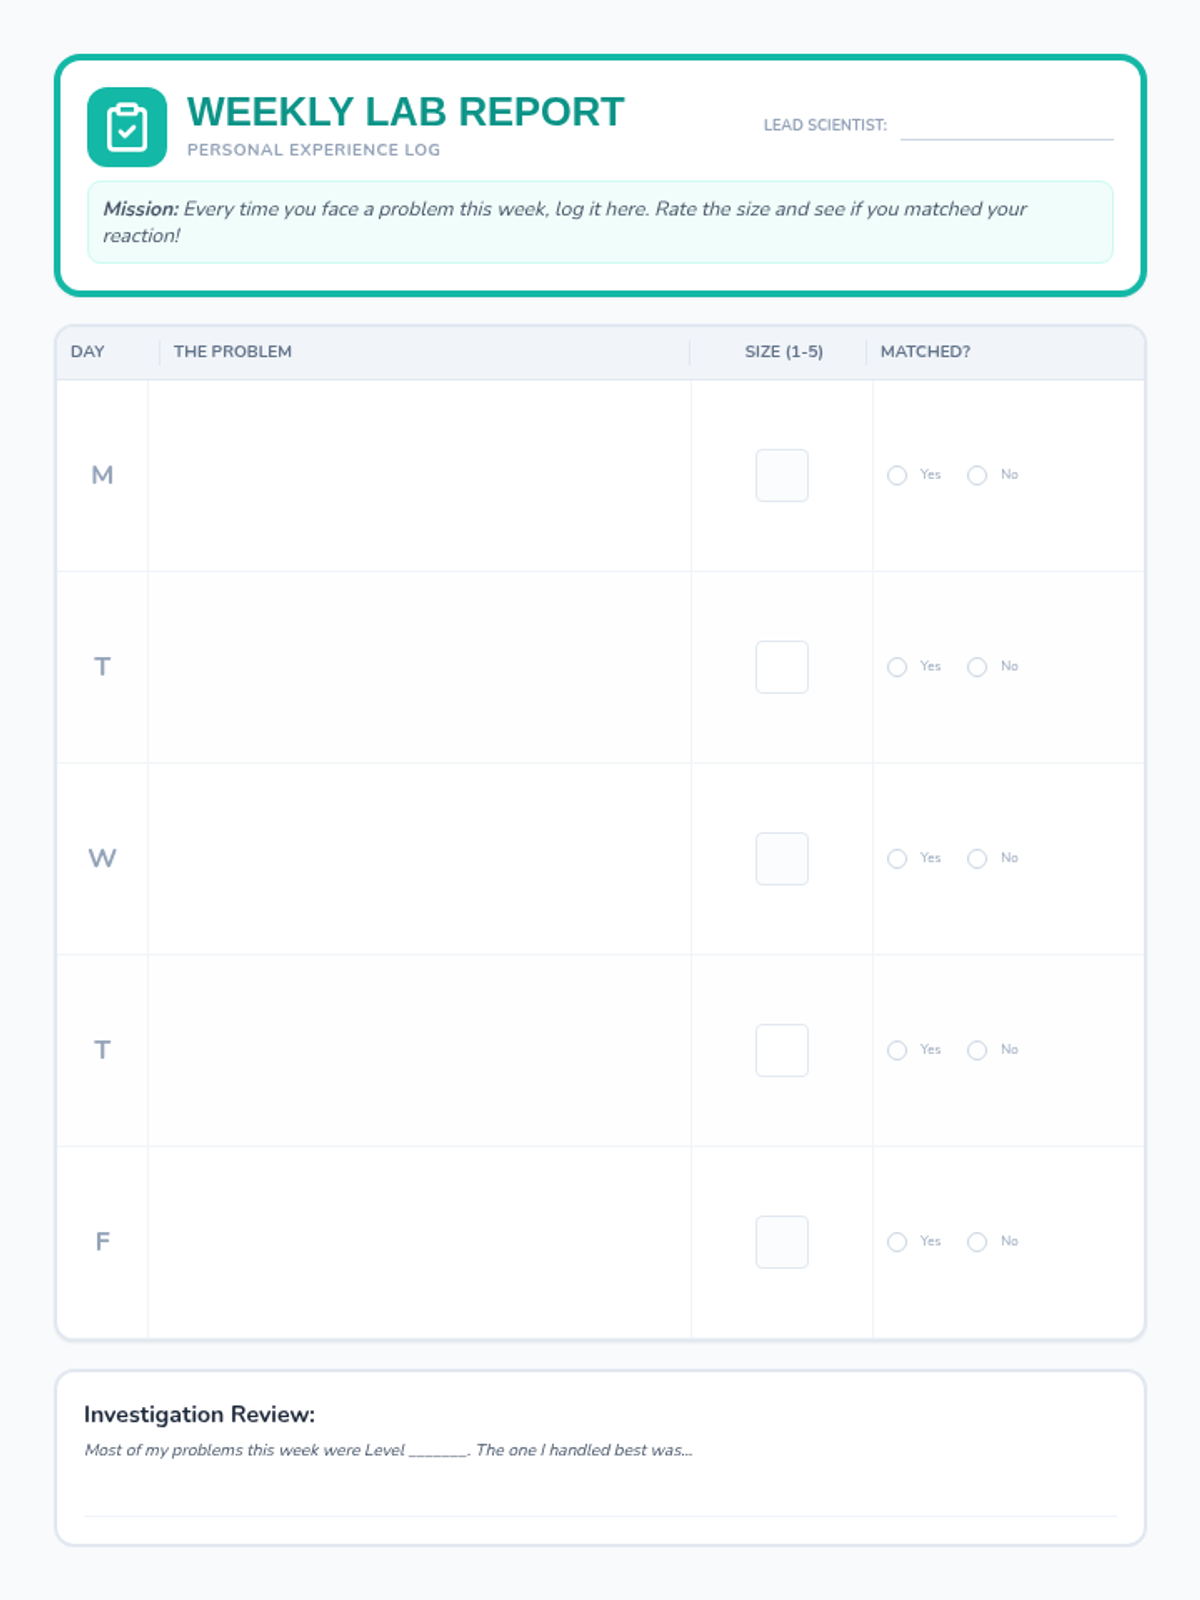Screen dimensions: 1200x1600
Task: Select No for Wednesday's matched reaction
Action: (977, 858)
